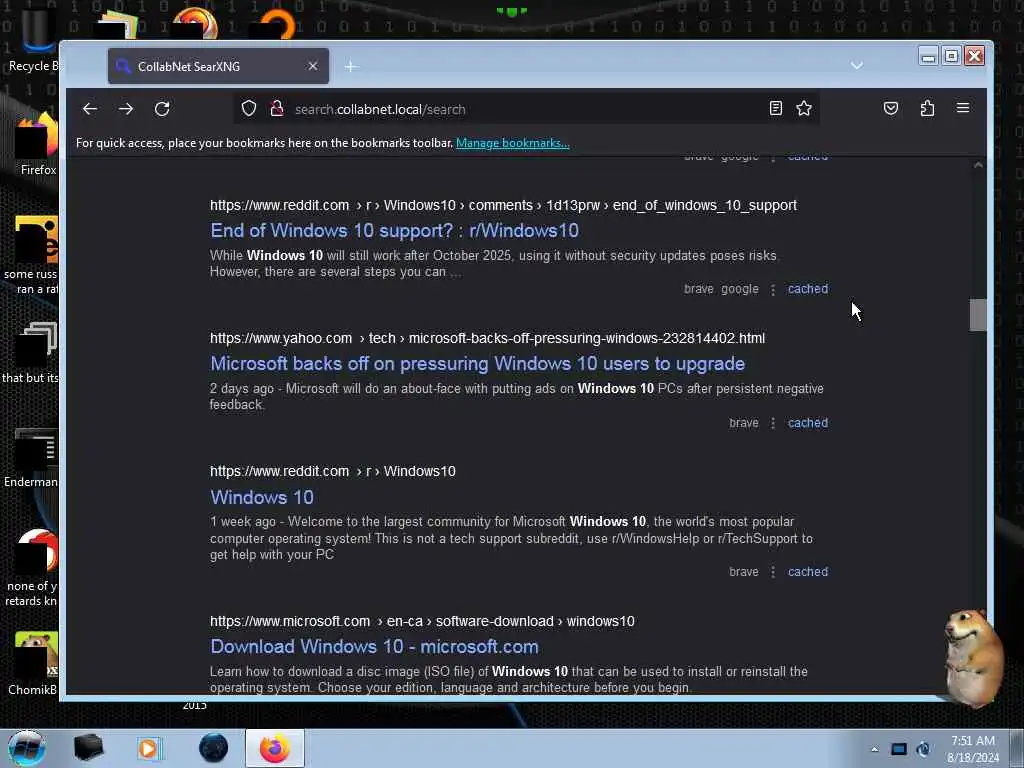1024x768 pixels.
Task: Open Microsoft backs off on pressuring result
Action: (477, 364)
